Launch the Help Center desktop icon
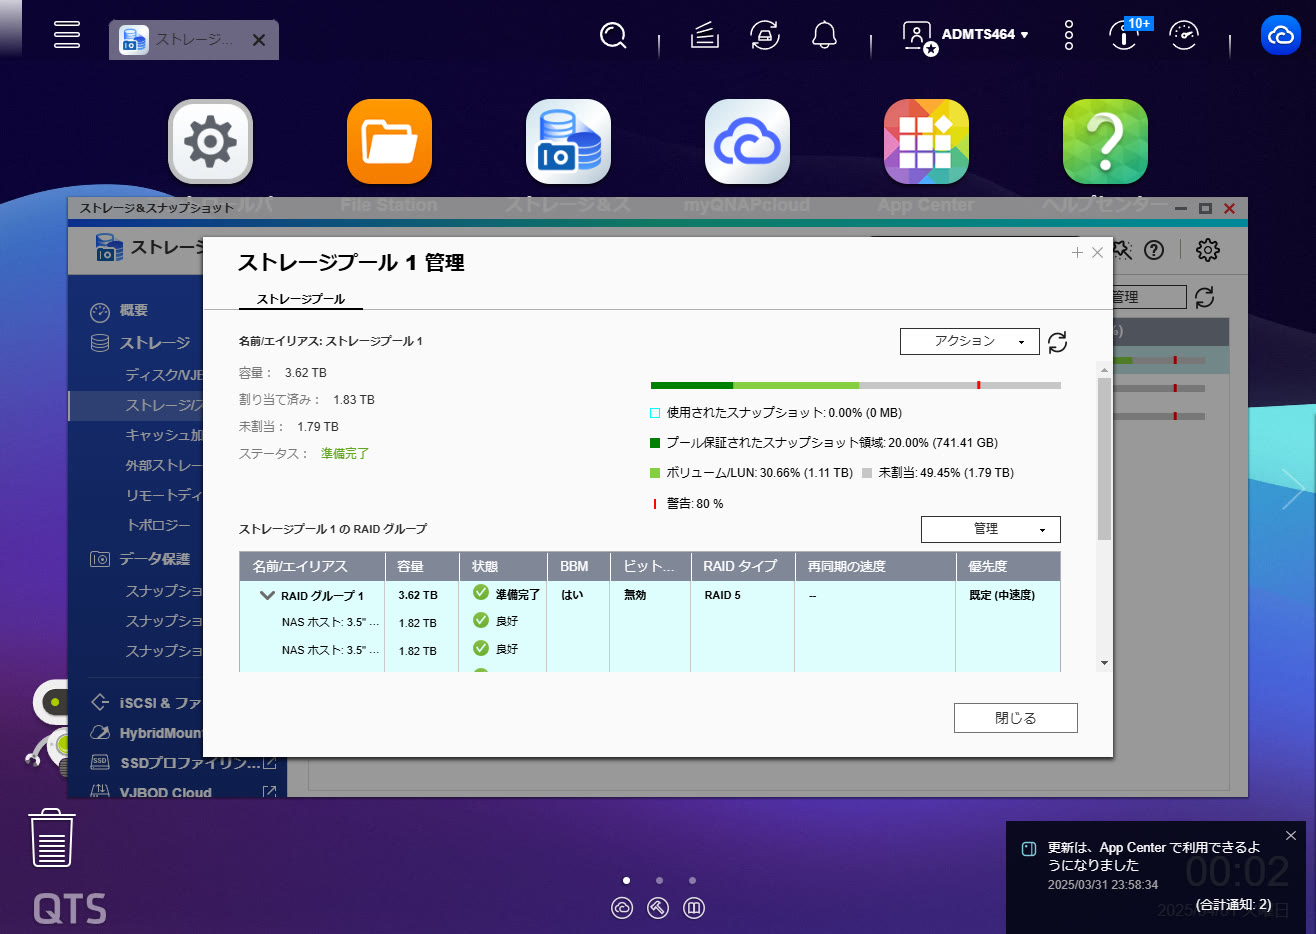The height and width of the screenshot is (934, 1316). [1105, 142]
